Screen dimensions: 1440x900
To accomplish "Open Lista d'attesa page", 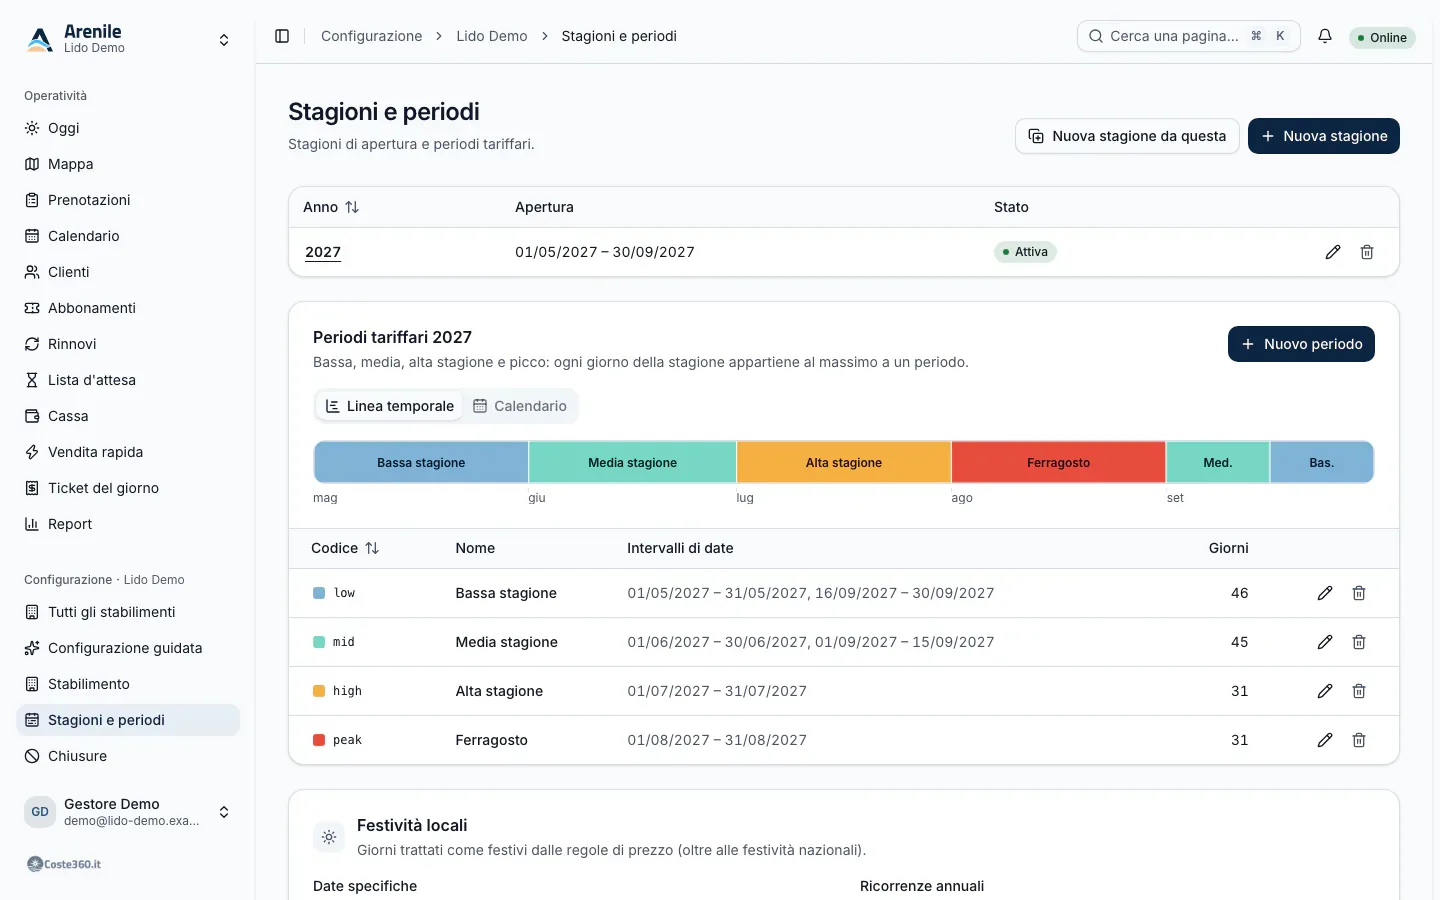I will coord(128,380).
